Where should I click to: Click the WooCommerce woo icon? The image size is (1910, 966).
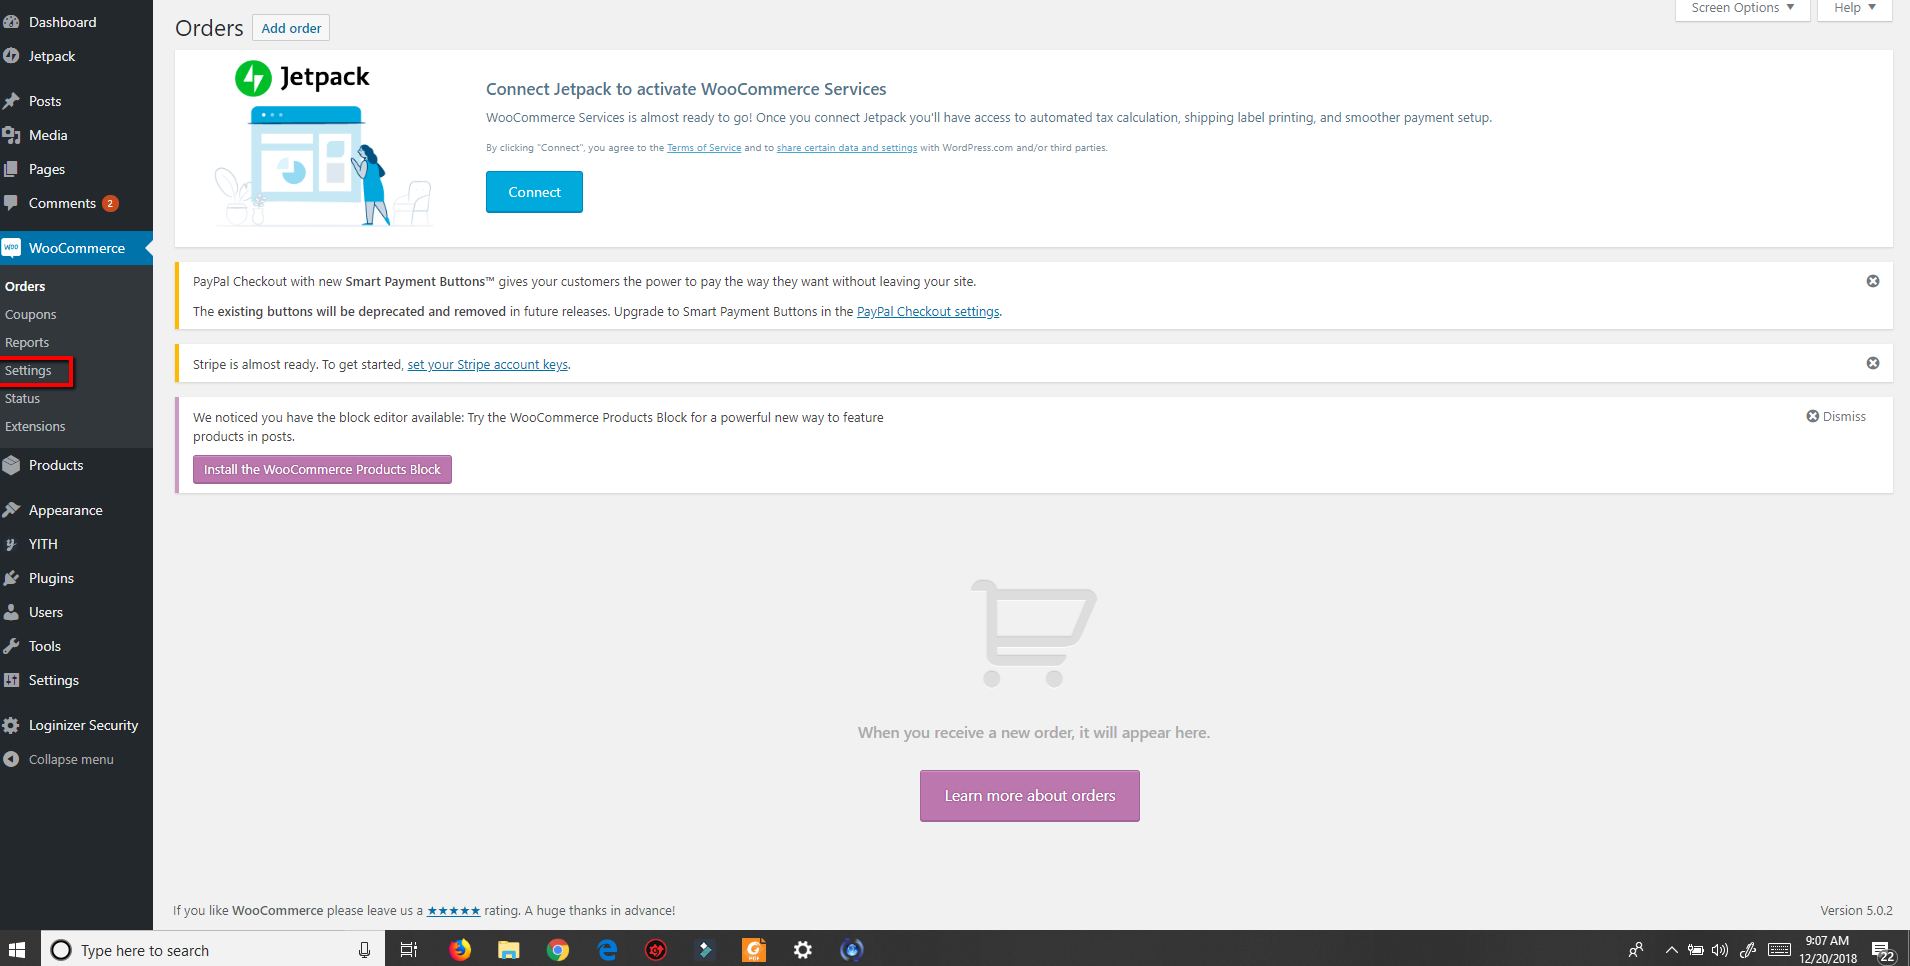(11, 248)
